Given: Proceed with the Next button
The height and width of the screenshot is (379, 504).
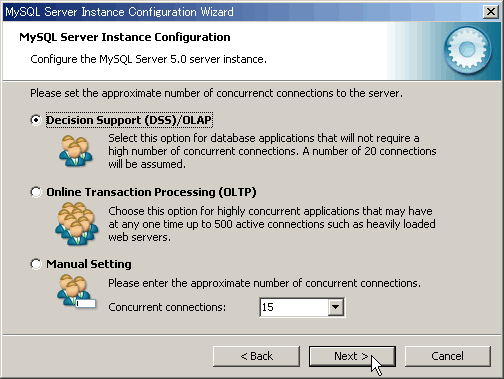Looking at the screenshot, I should (x=352, y=356).
